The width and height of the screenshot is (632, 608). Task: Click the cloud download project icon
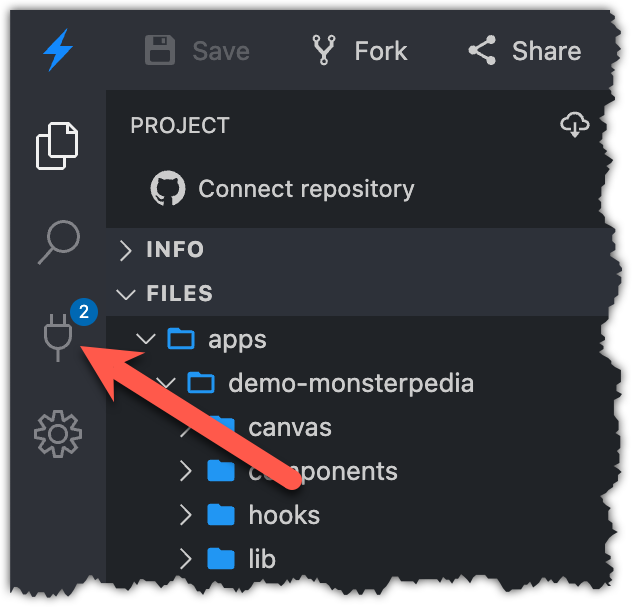(575, 125)
